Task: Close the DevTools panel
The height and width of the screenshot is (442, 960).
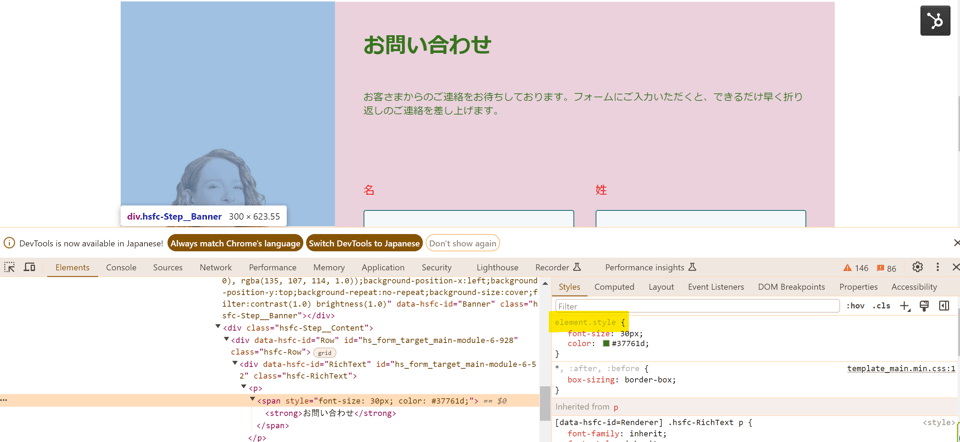Action: [x=956, y=268]
